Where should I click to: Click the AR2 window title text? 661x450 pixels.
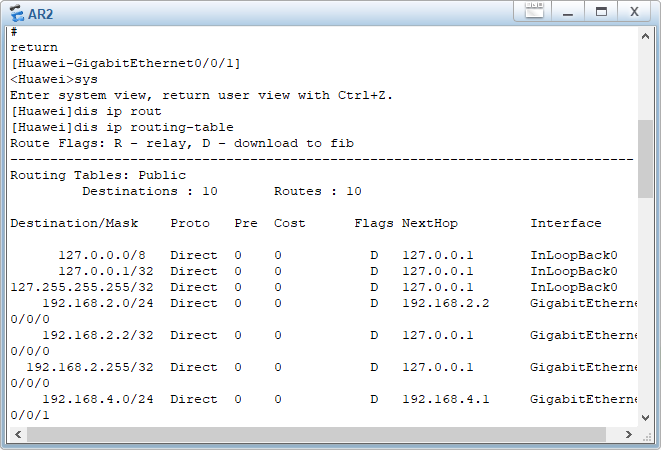[41, 13]
